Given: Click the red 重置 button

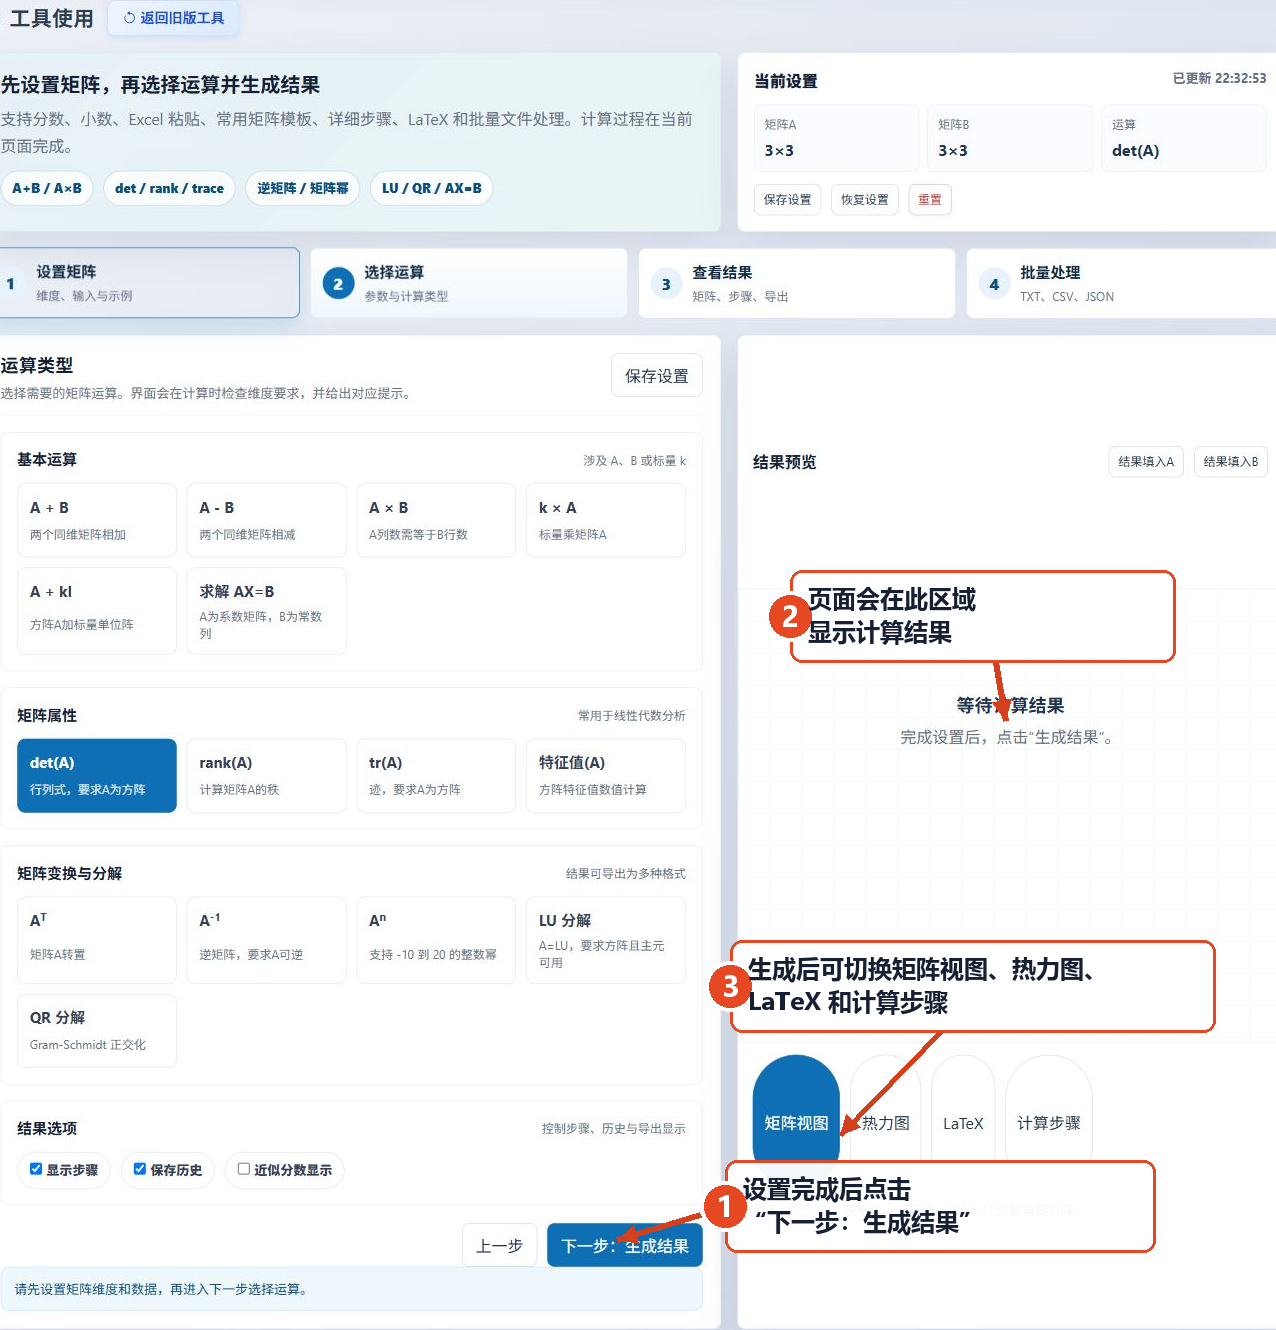Looking at the screenshot, I should [929, 199].
